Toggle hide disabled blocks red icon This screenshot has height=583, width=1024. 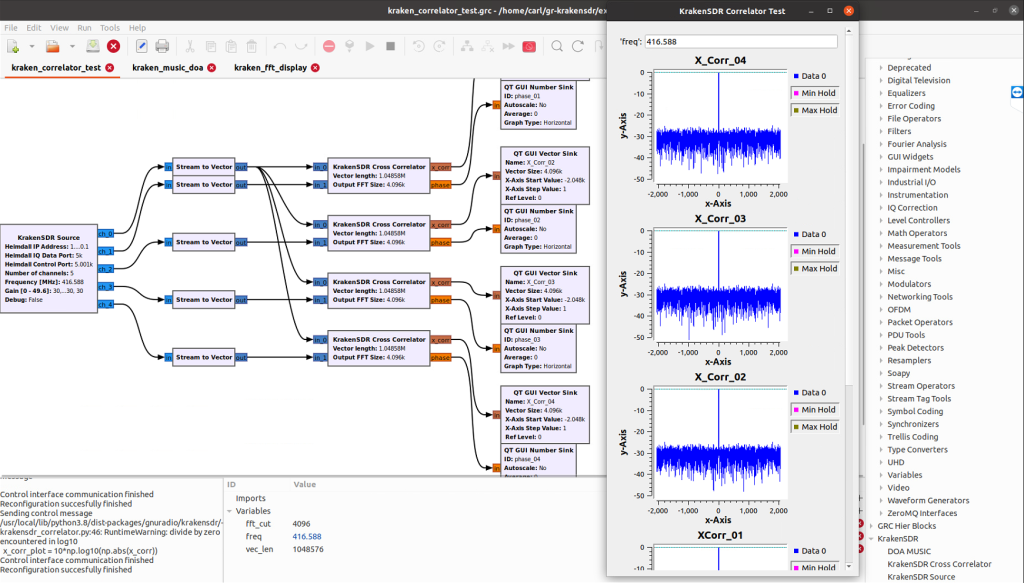(x=529, y=46)
